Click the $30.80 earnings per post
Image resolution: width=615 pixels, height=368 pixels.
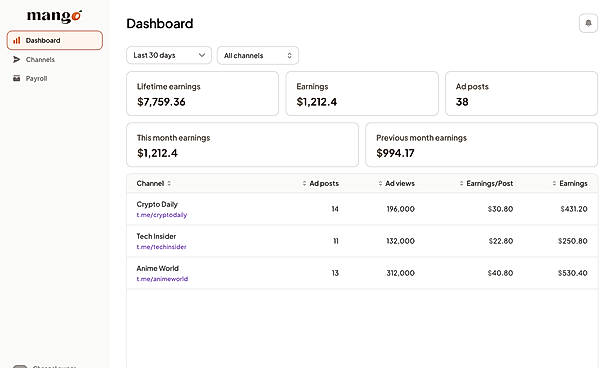click(x=500, y=209)
